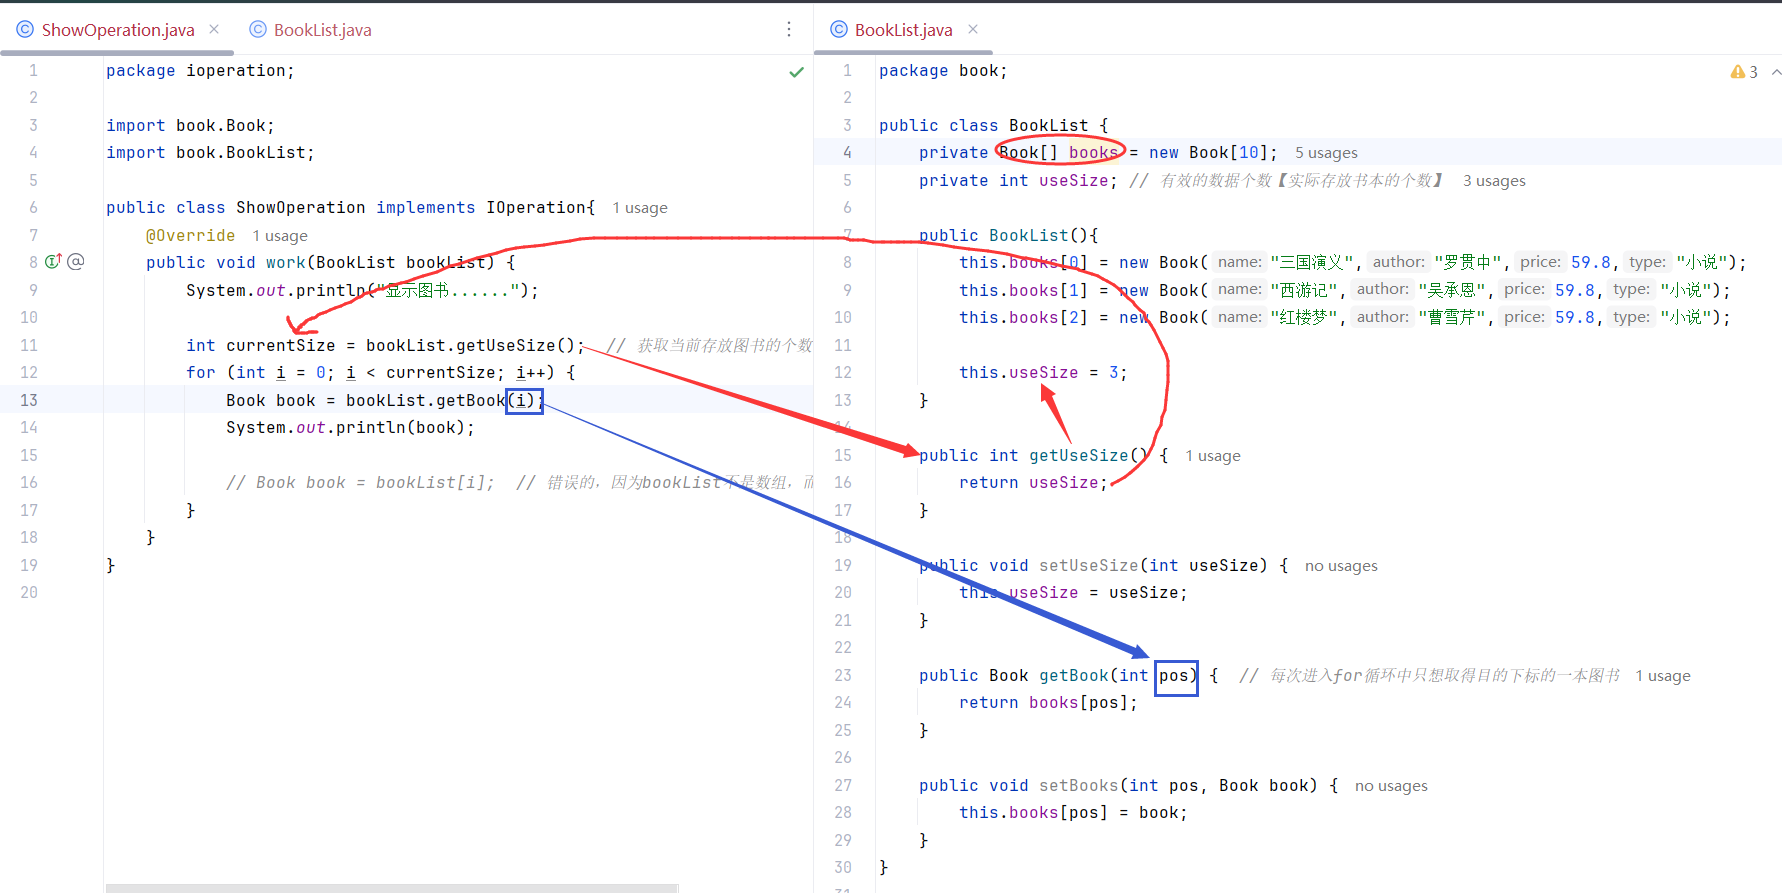Click 'return books[pos];' statement
Viewport: 1782px width, 893px height.
[x=1048, y=703]
